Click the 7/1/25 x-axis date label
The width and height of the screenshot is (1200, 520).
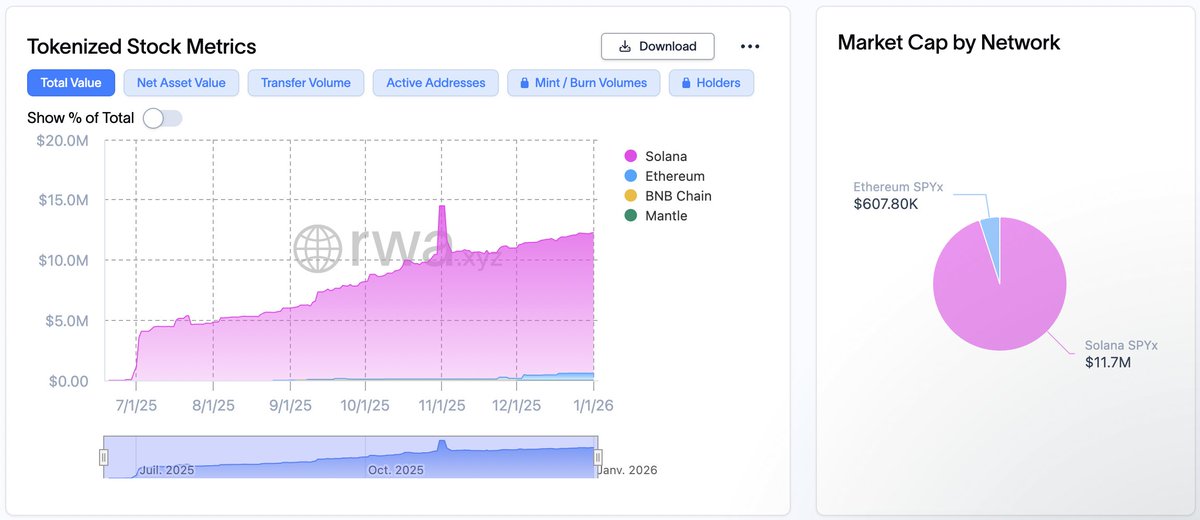coord(136,406)
